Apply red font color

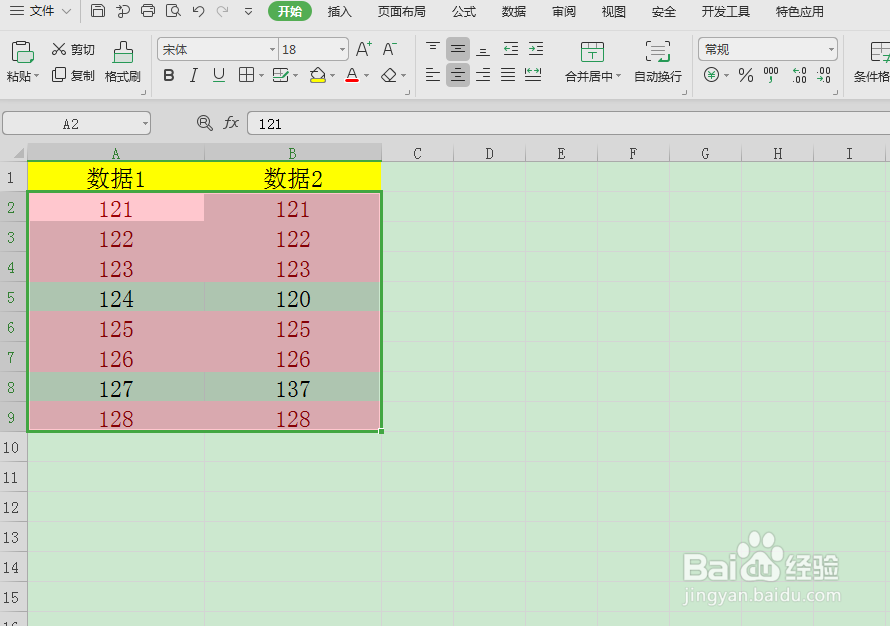pyautogui.click(x=352, y=75)
